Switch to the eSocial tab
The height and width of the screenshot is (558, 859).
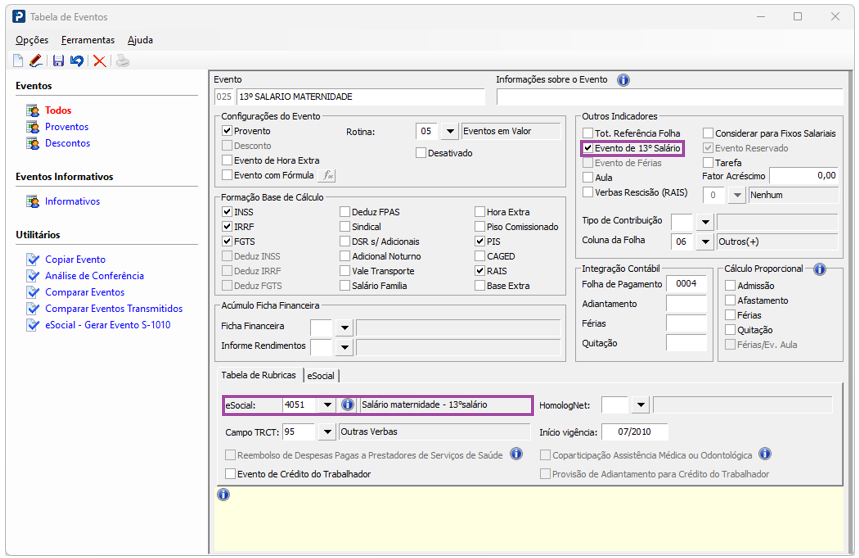(x=321, y=375)
